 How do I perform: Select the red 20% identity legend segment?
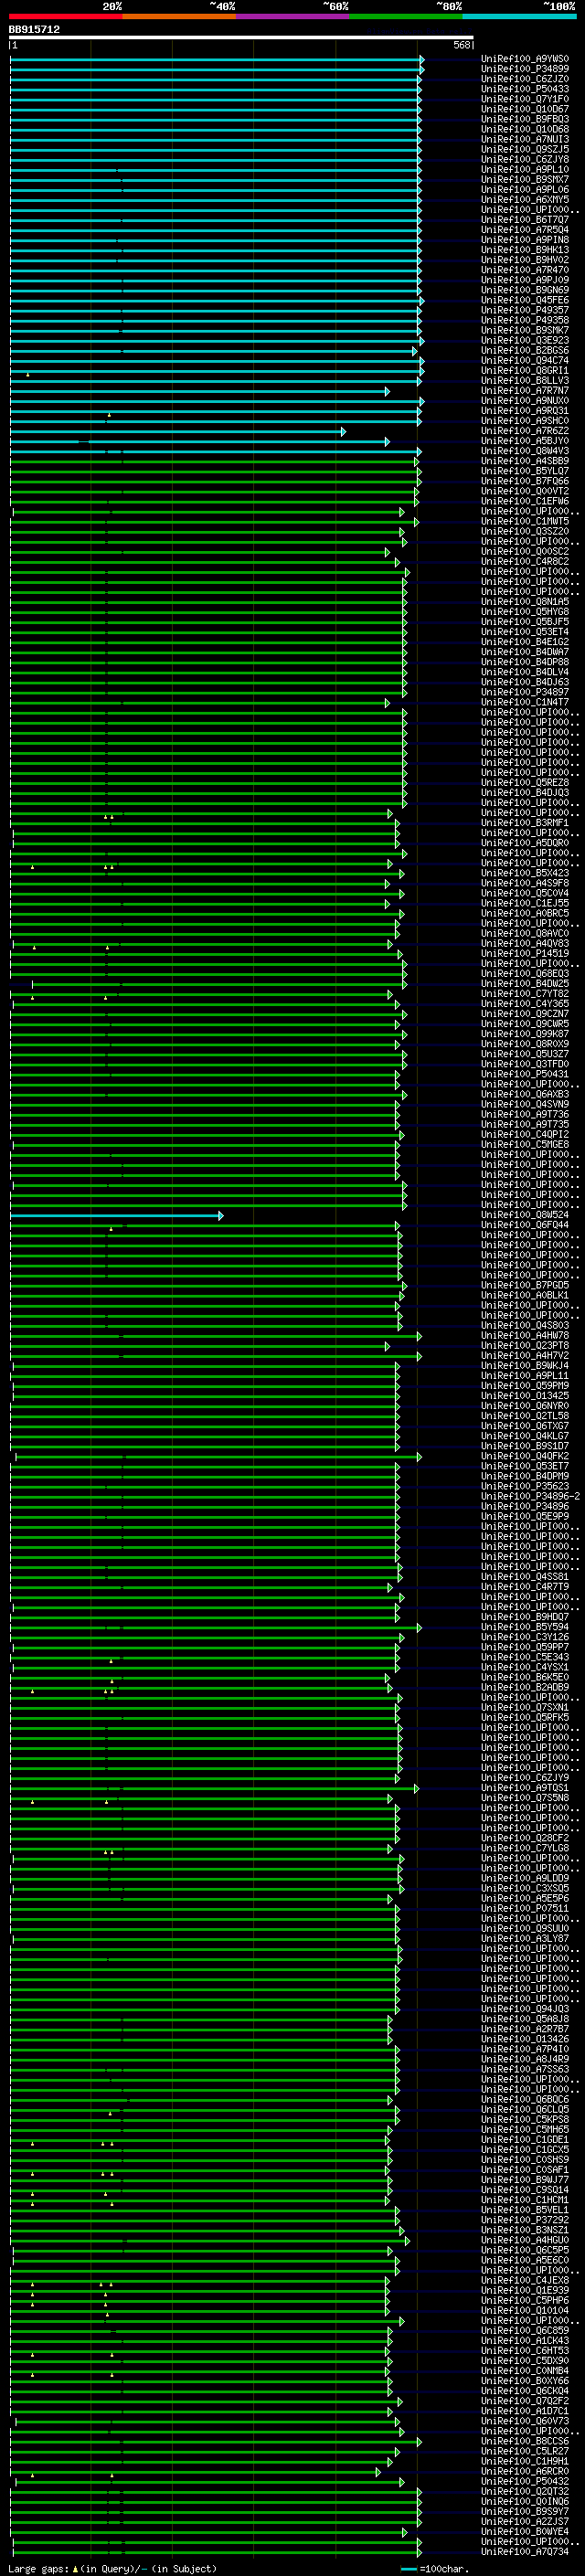[66, 17]
